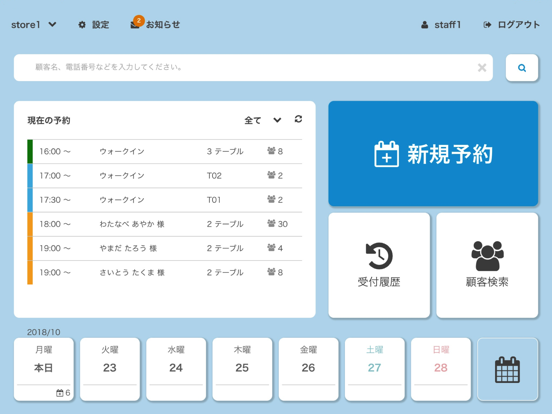Open the 顧客検索 customer search tile
Image resolution: width=552 pixels, height=414 pixels.
pos(487,265)
